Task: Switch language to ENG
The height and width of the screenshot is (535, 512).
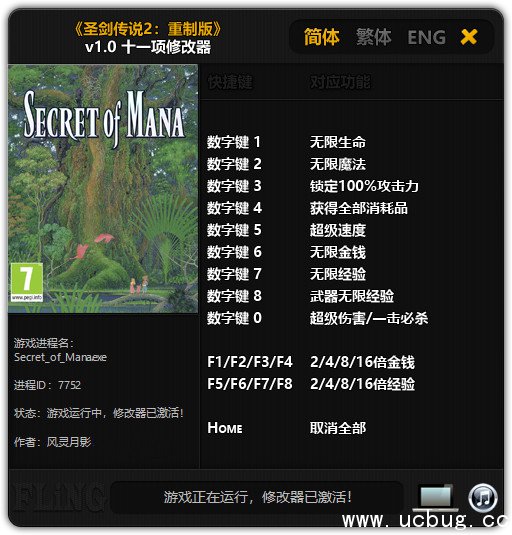Action: click(427, 38)
